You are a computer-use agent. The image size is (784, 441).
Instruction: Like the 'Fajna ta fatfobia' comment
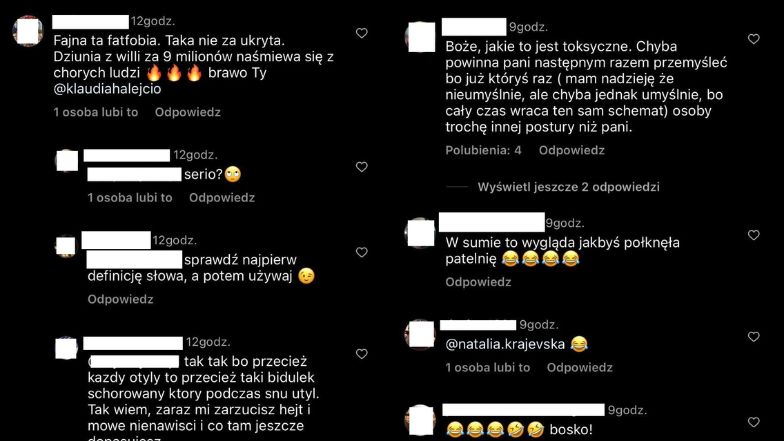(362, 33)
